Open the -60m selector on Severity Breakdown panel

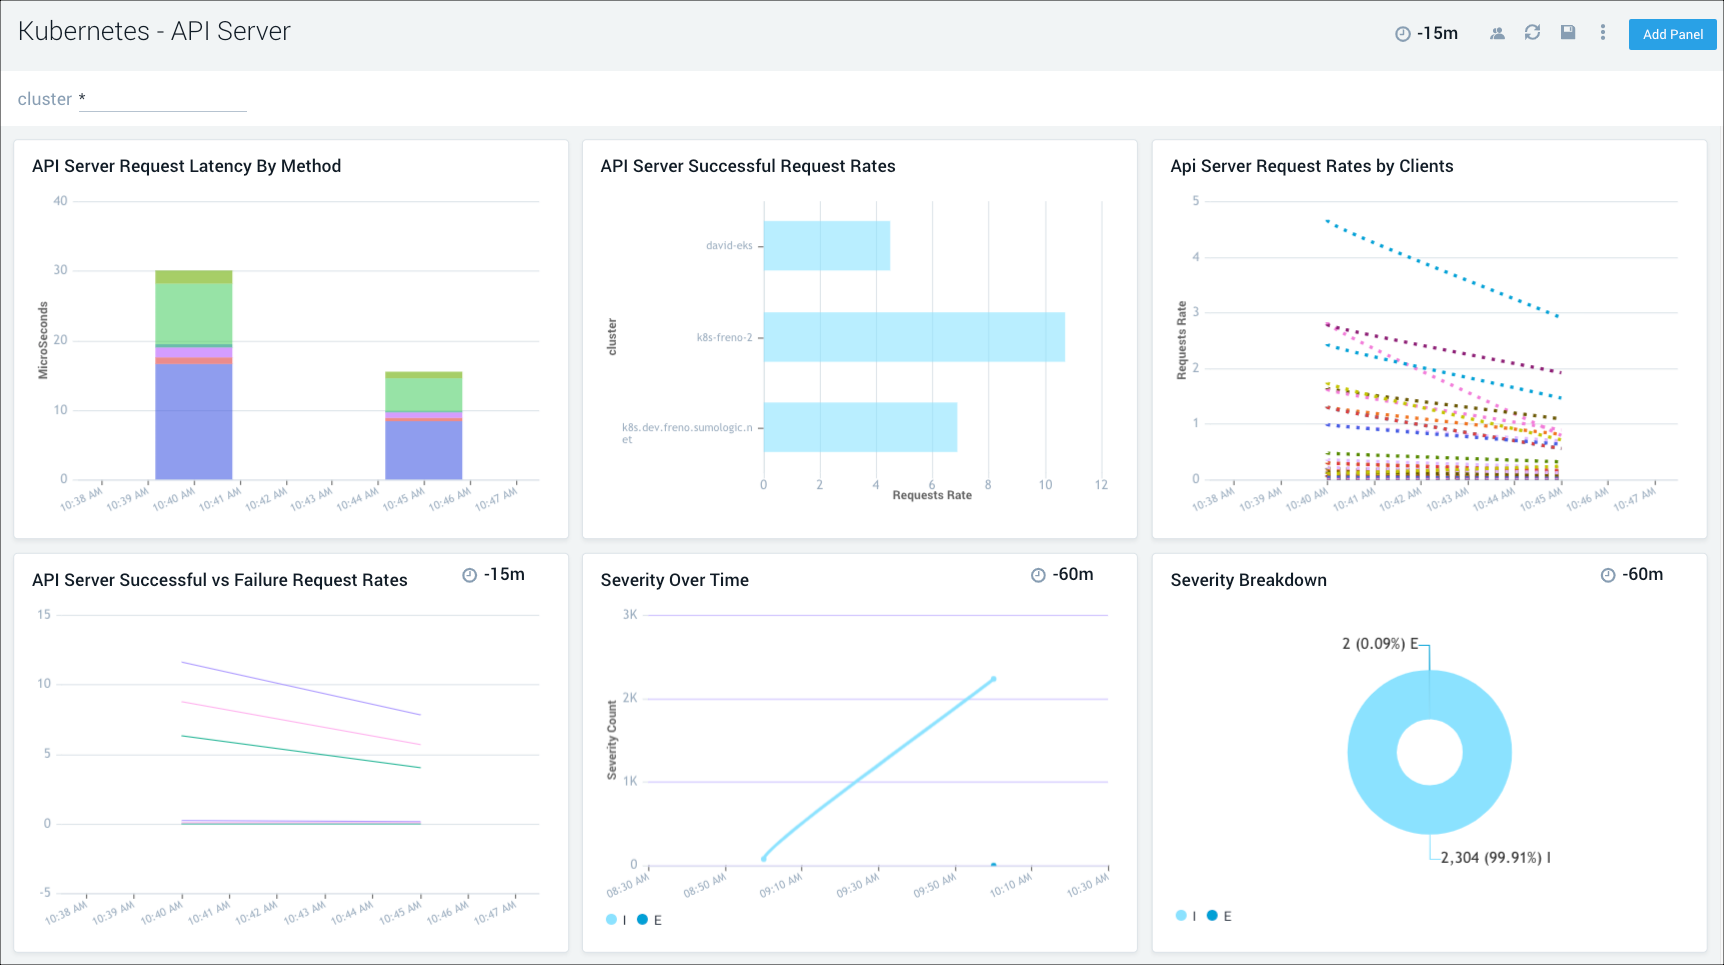[x=1642, y=574]
